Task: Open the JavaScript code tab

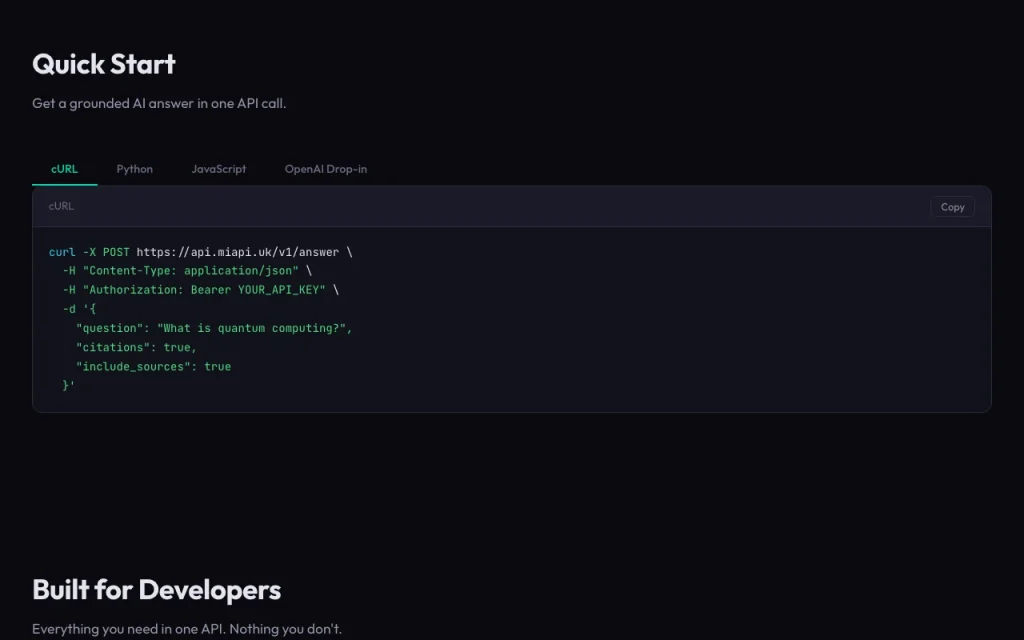Action: click(219, 169)
